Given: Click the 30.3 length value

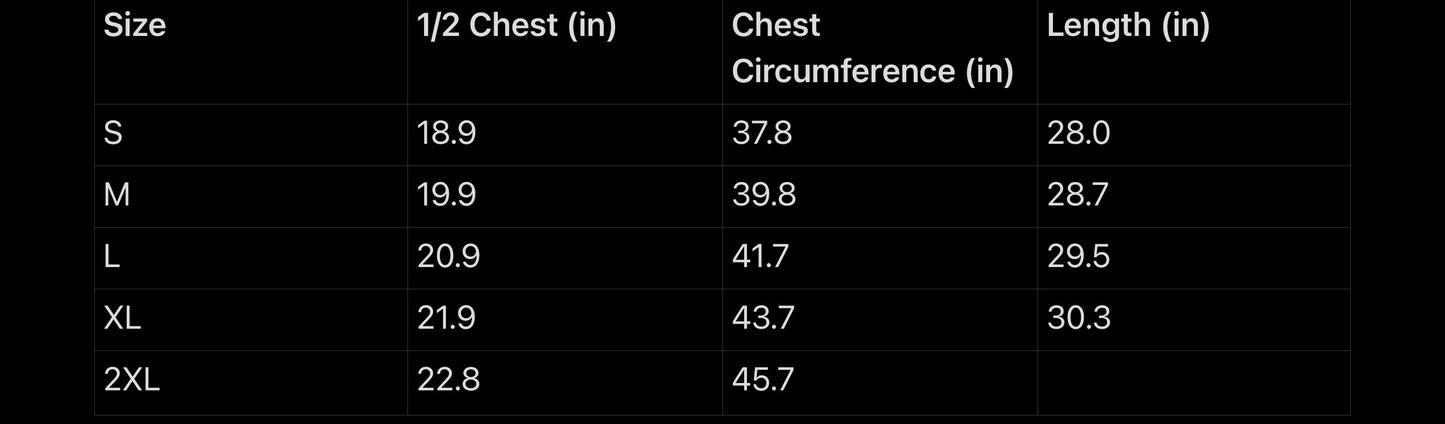Looking at the screenshot, I should (1079, 318).
